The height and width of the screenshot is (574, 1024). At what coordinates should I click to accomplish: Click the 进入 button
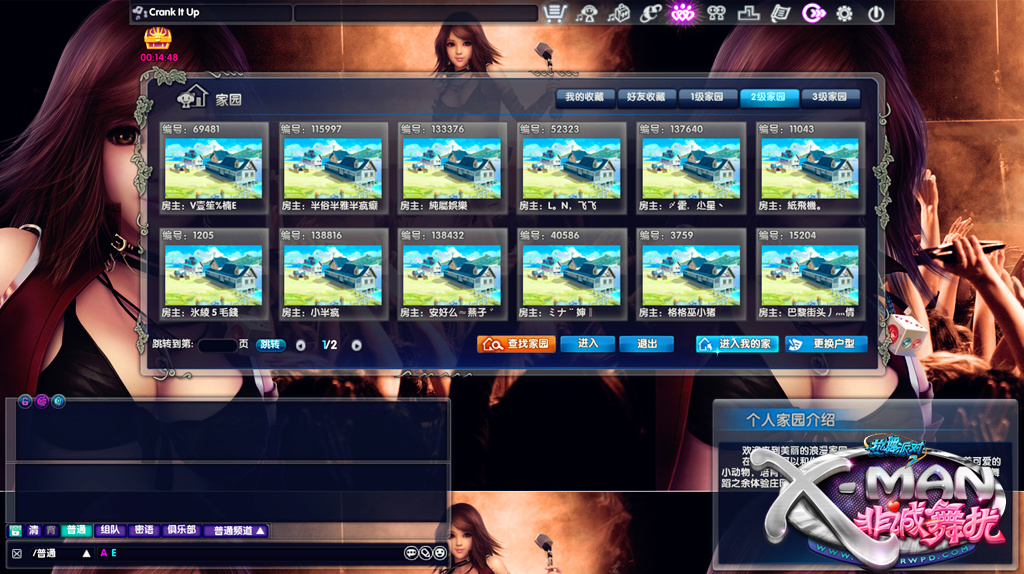click(x=587, y=343)
